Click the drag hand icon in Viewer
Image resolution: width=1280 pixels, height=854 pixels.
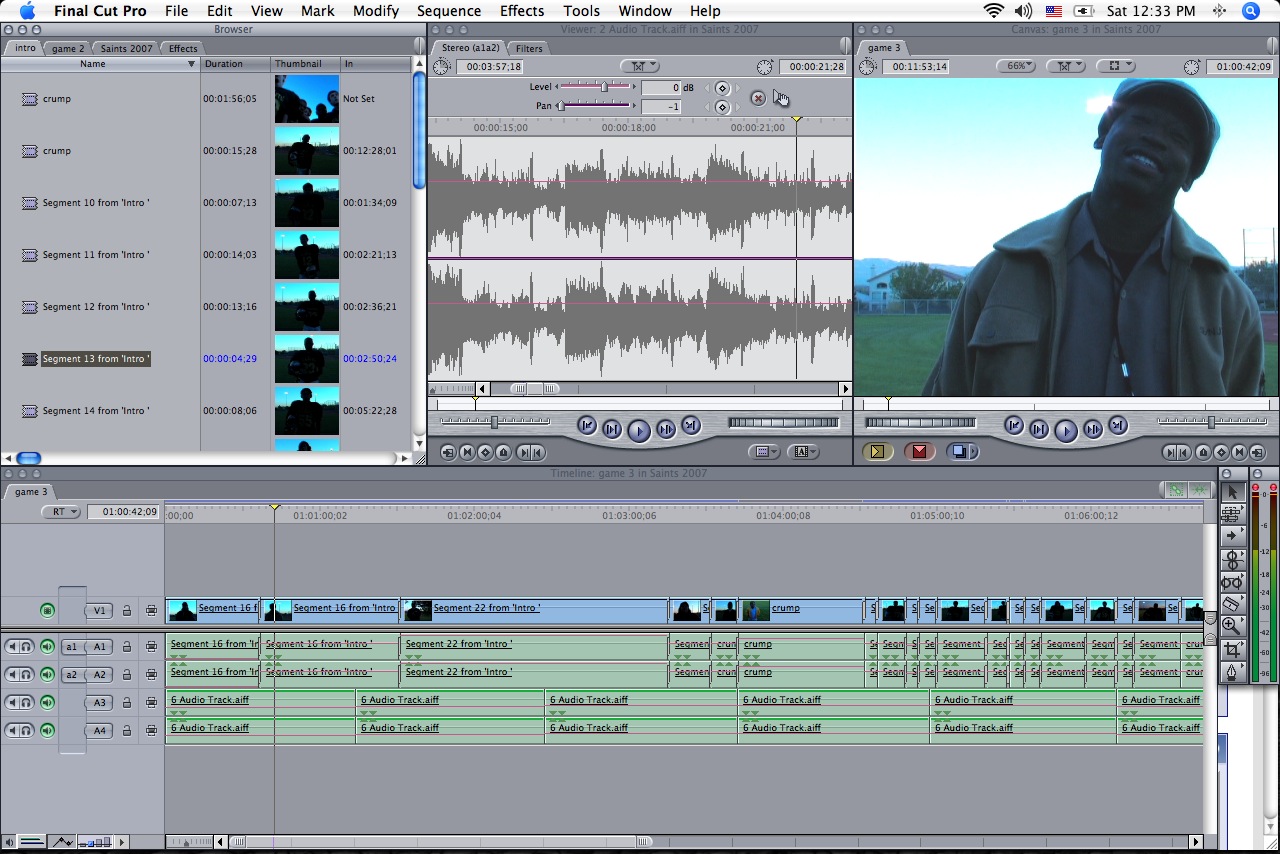[x=781, y=97]
